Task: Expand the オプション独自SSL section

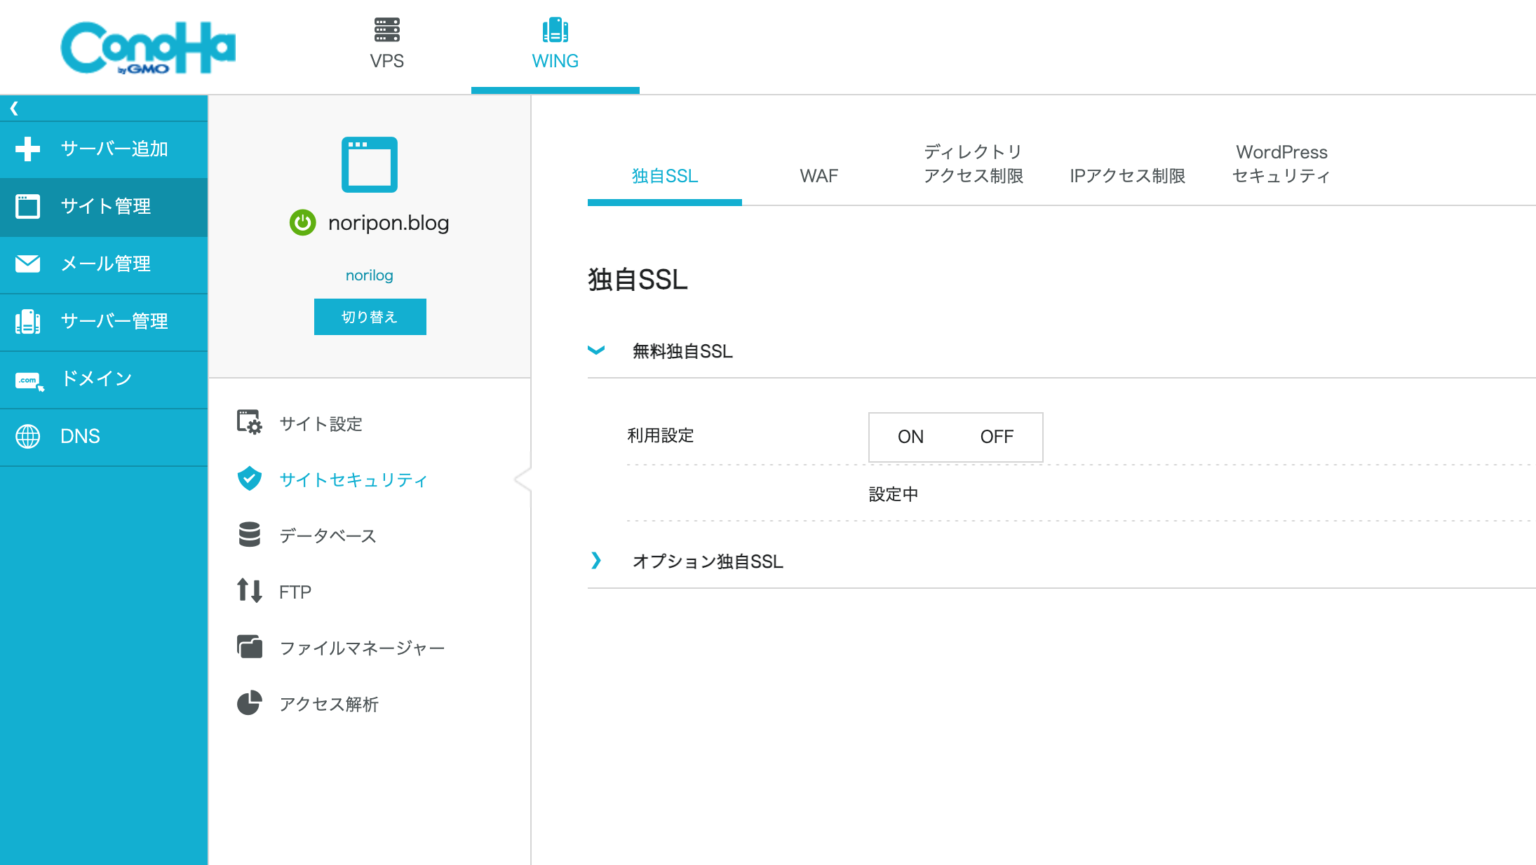Action: (x=597, y=561)
